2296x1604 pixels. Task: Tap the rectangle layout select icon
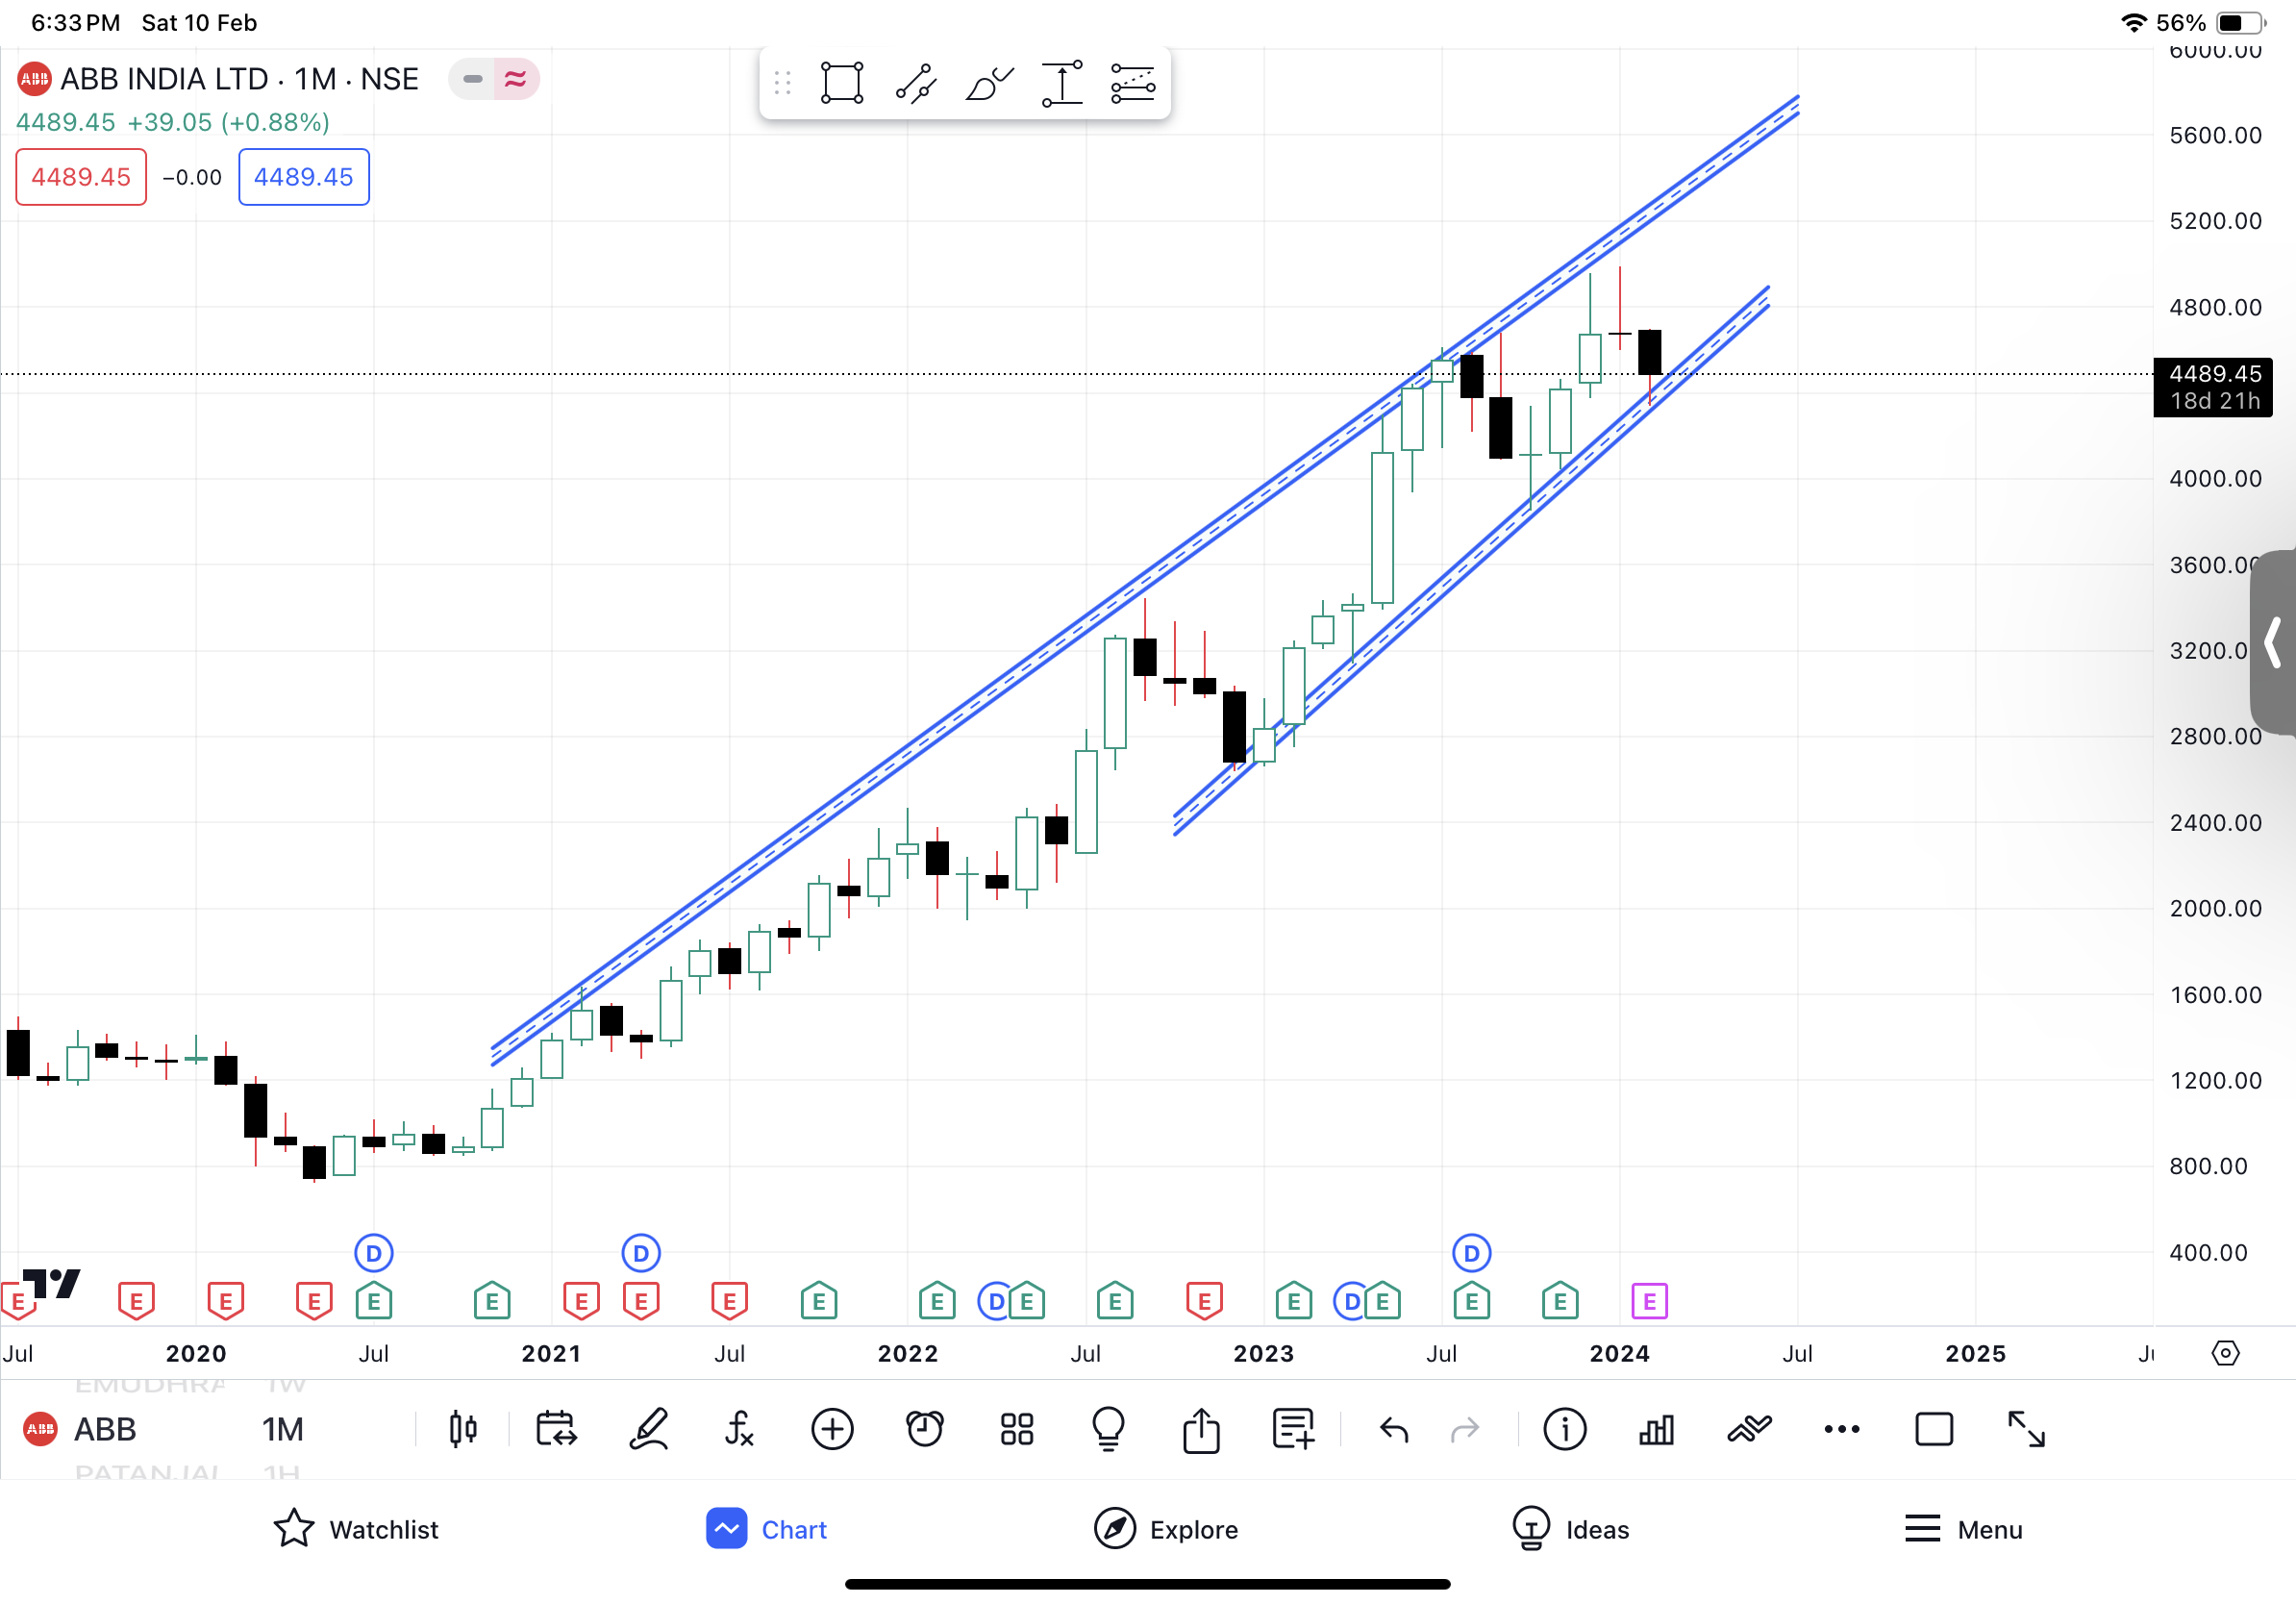pos(1934,1429)
